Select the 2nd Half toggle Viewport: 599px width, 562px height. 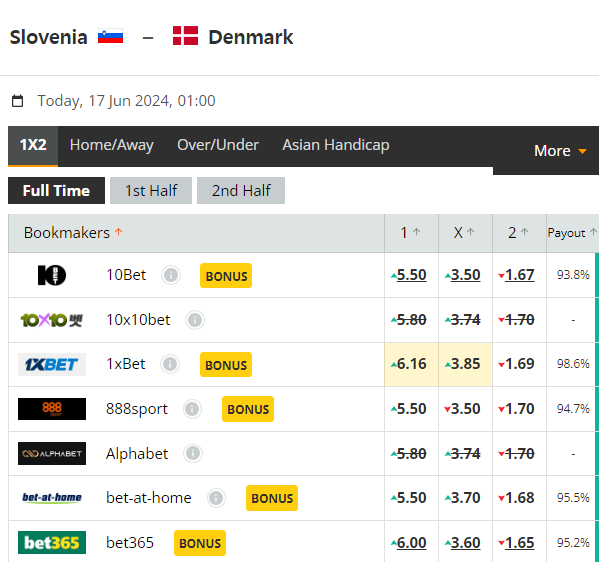(x=241, y=190)
